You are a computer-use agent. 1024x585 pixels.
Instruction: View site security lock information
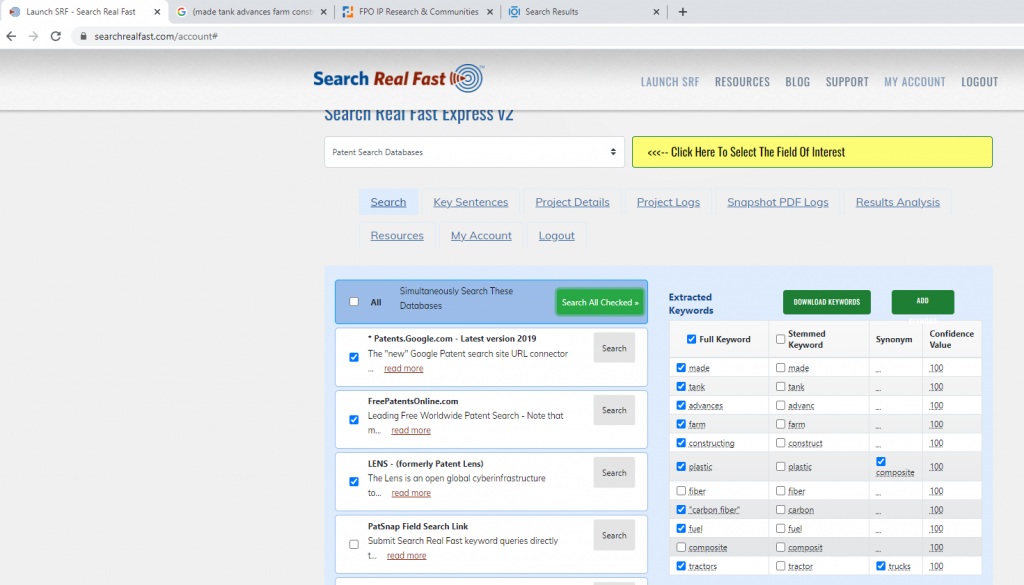click(83, 37)
